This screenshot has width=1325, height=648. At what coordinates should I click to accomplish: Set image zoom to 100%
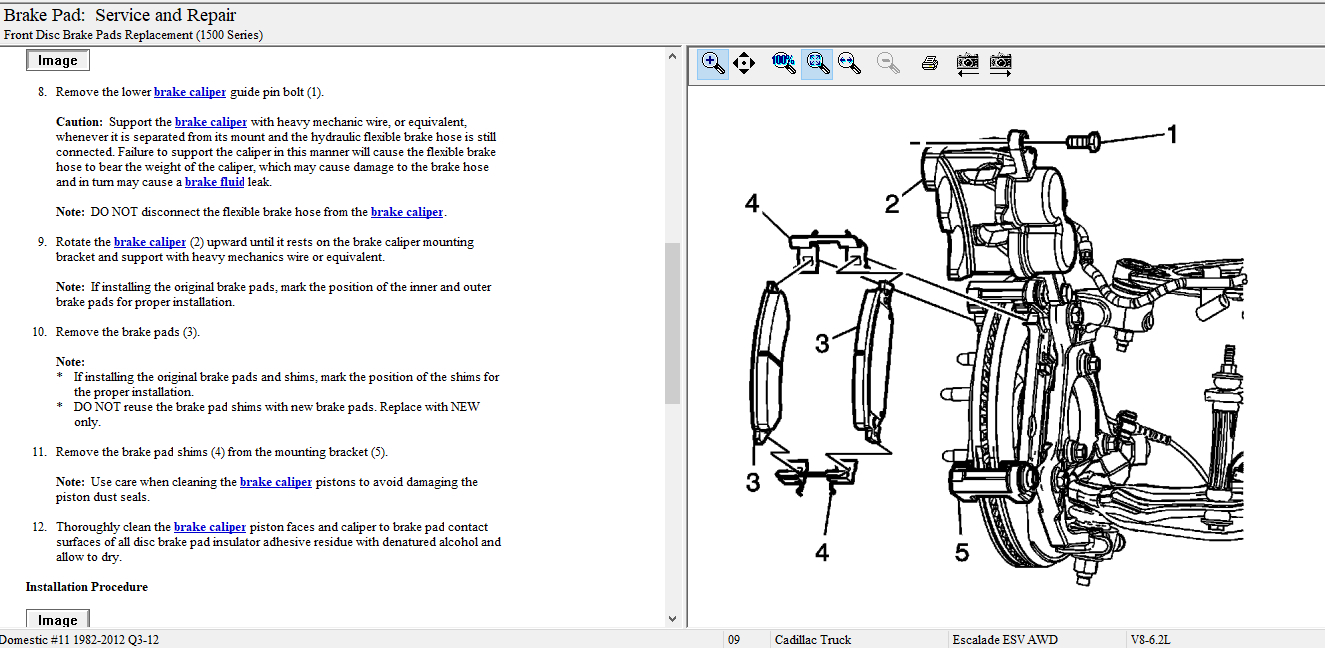click(x=783, y=63)
